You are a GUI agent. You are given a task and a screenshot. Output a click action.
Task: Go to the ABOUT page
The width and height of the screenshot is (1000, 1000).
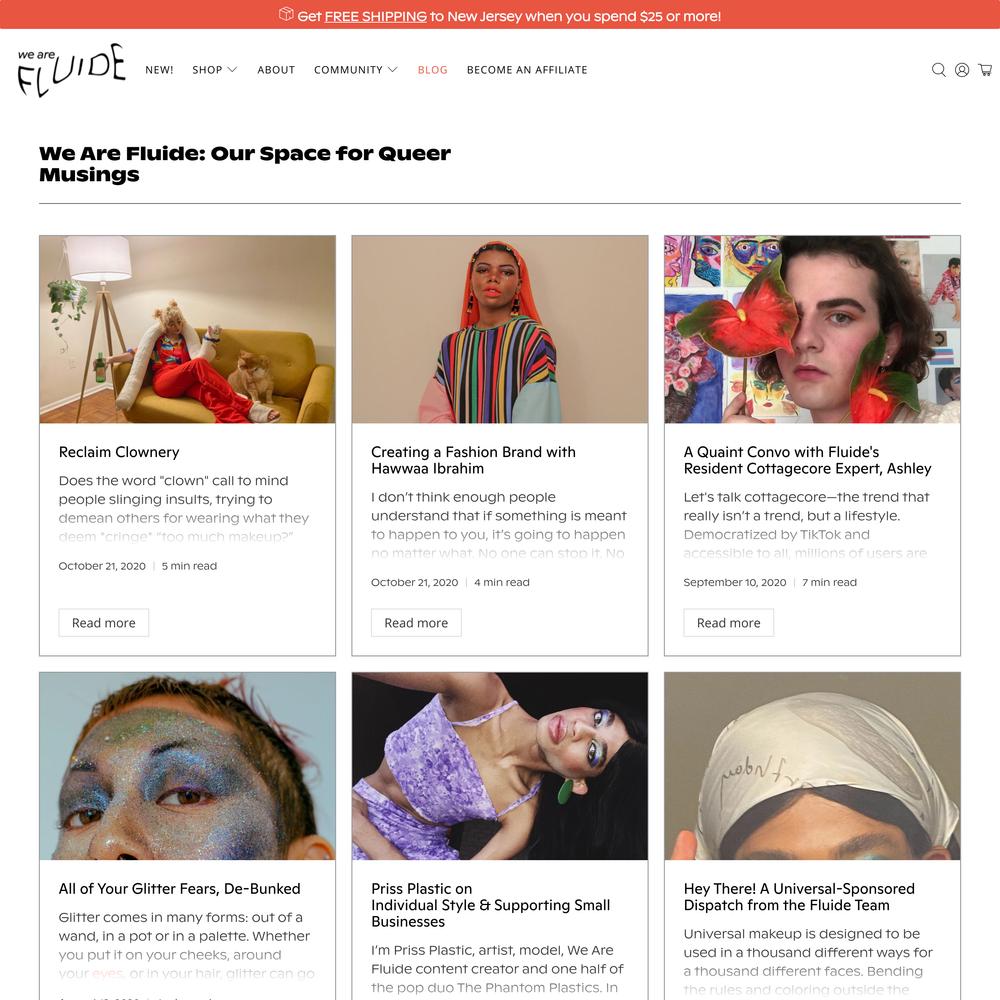point(276,70)
